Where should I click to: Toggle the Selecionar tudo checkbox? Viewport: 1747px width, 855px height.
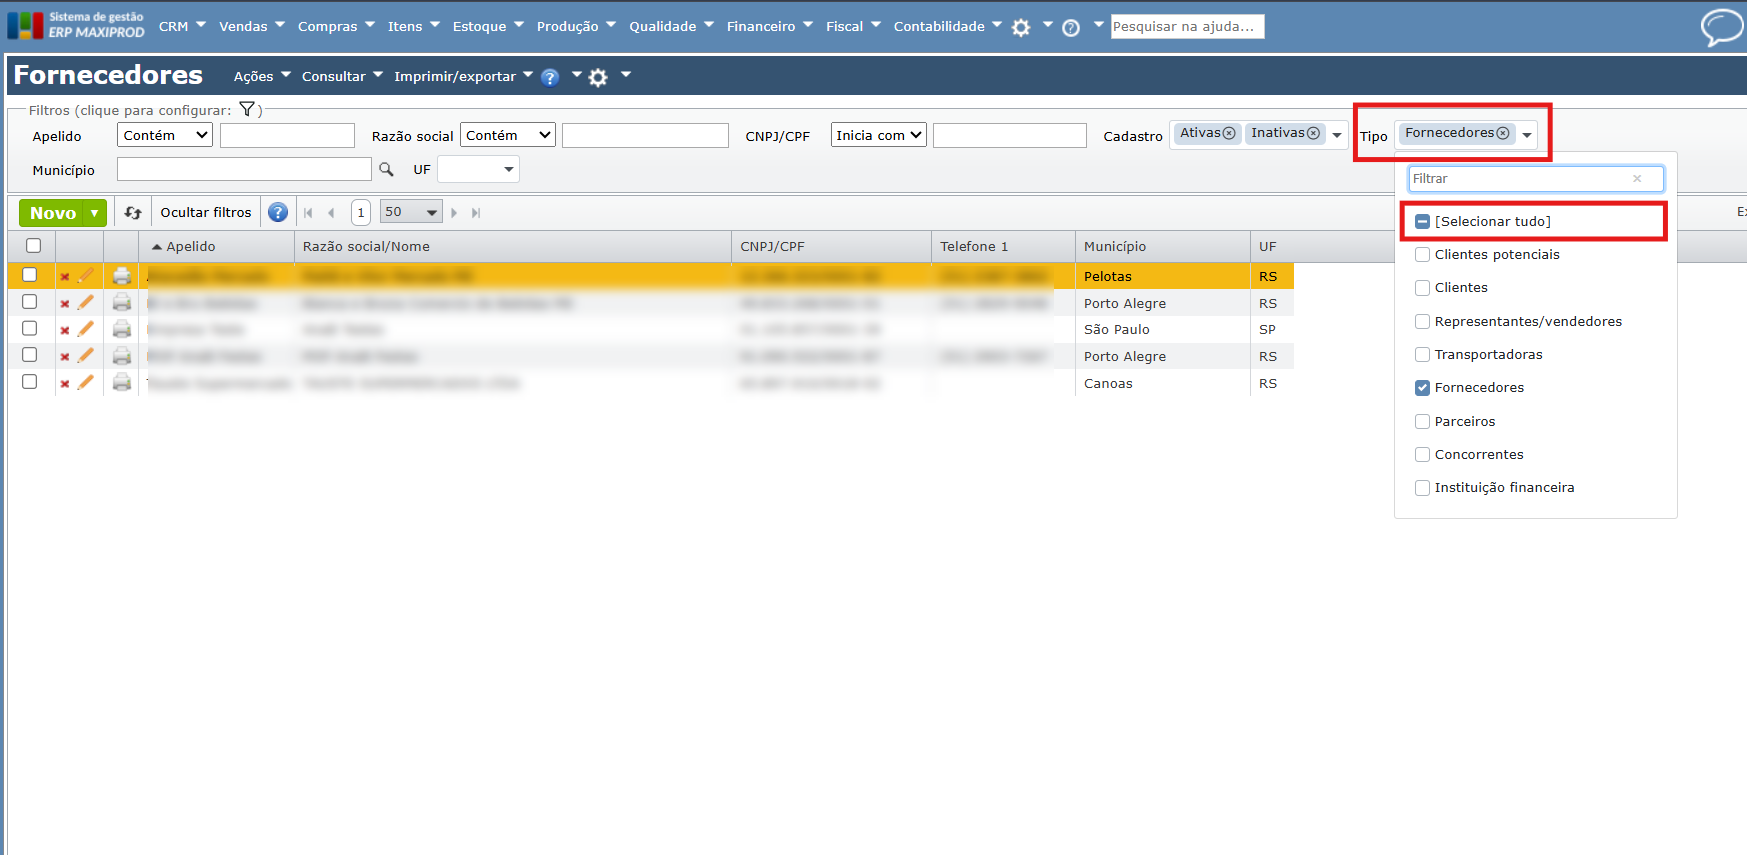pyautogui.click(x=1422, y=222)
